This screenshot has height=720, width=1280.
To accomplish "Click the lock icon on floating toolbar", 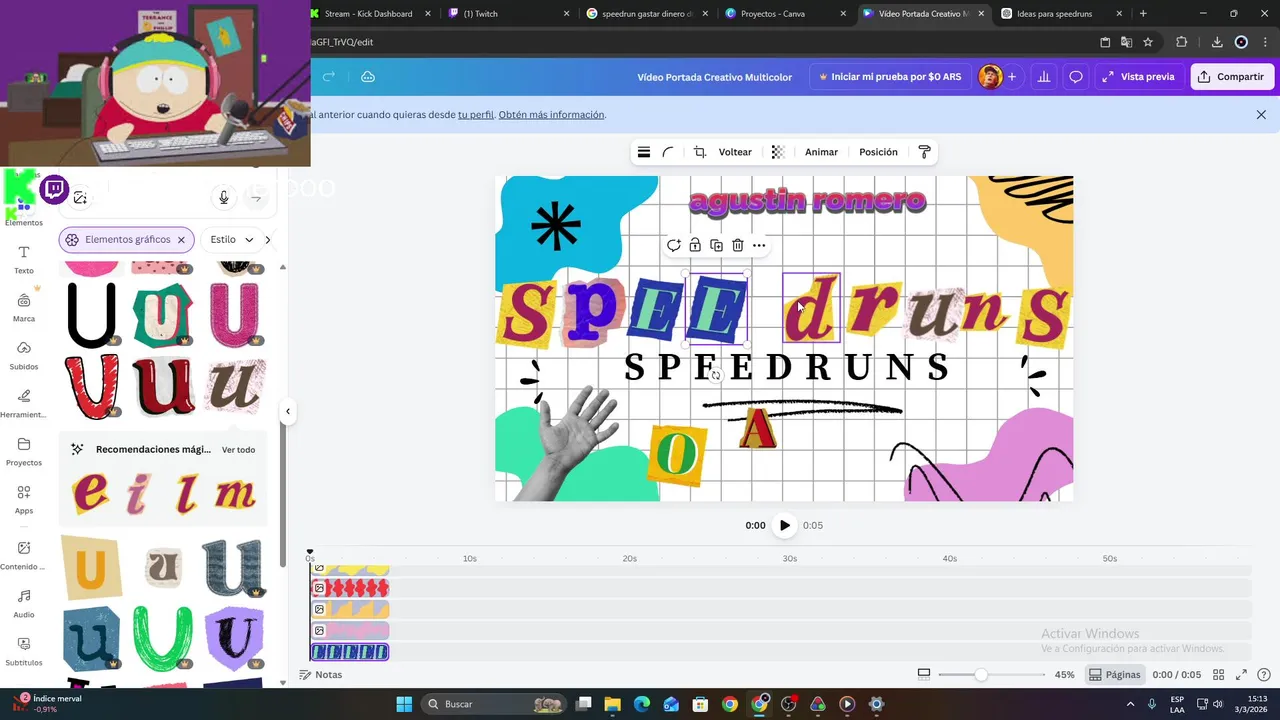I will (x=695, y=245).
